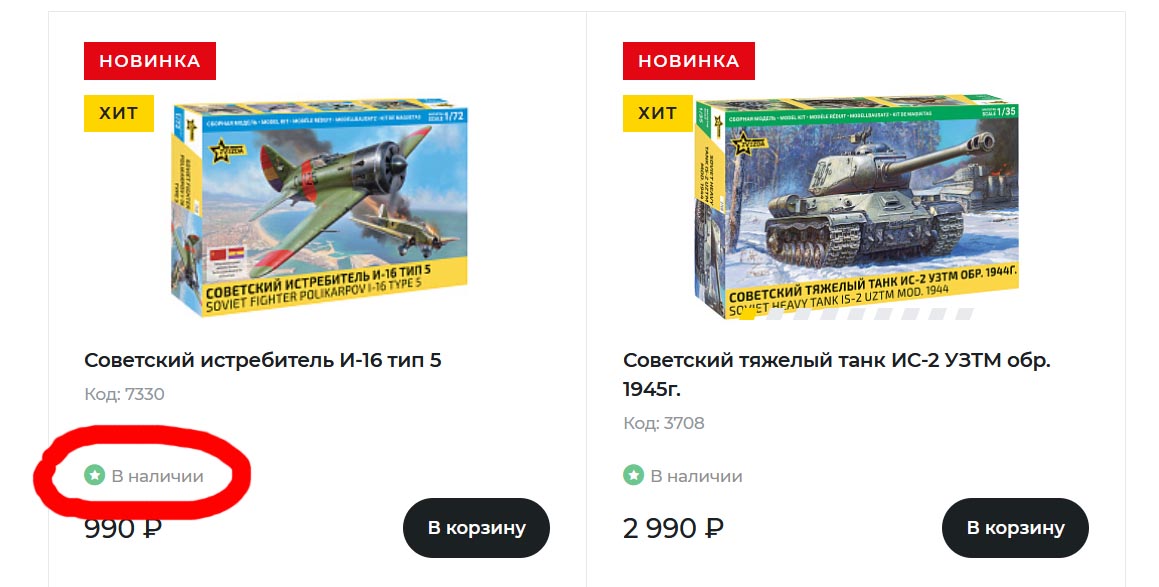Add the ИС-2 УЗТМ tank to cart
The height and width of the screenshot is (587, 1159).
1016,528
